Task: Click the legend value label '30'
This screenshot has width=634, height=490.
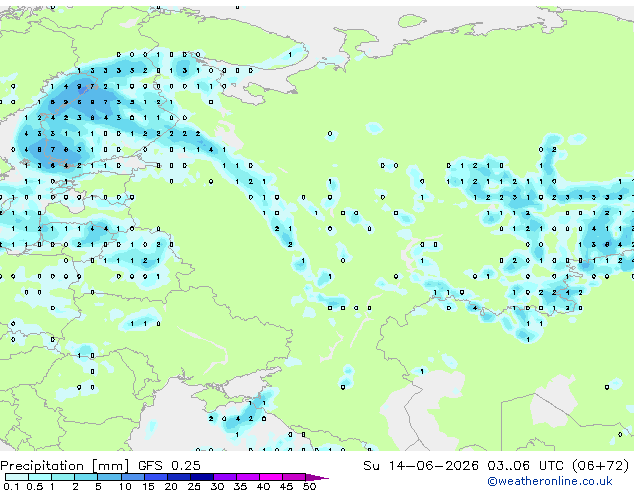Action: [x=217, y=486]
